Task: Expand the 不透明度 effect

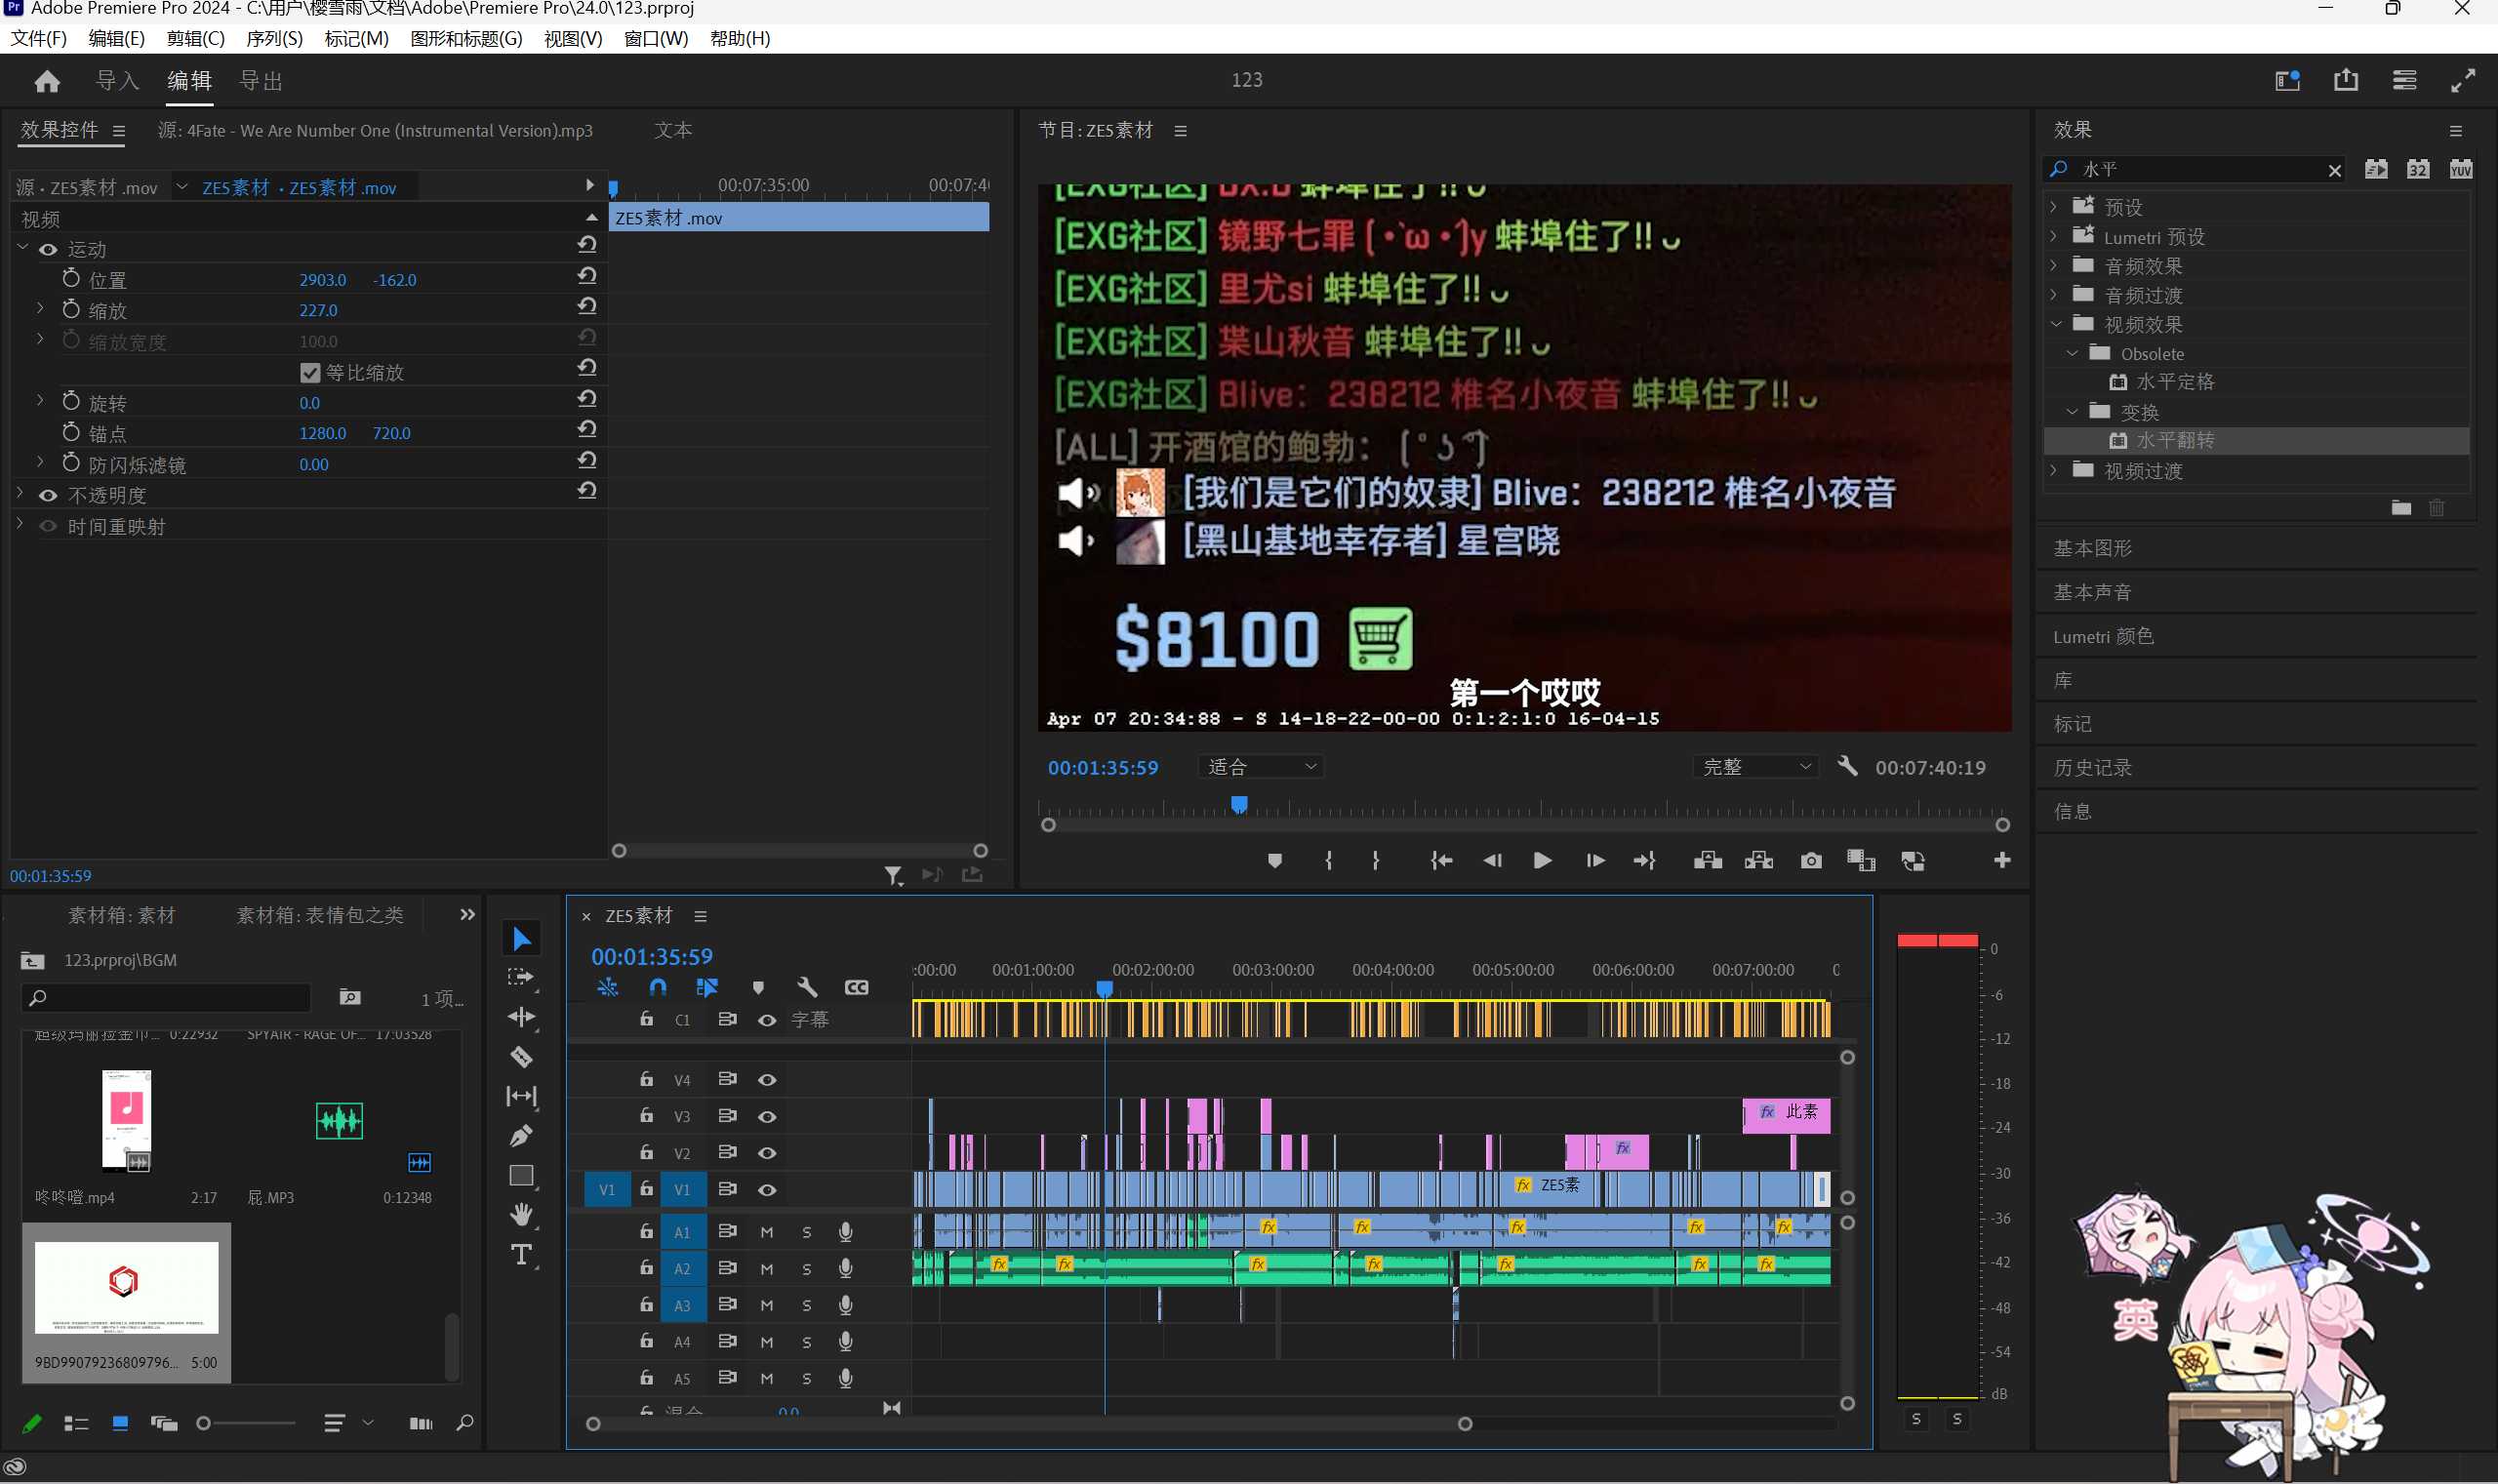Action: 20,493
